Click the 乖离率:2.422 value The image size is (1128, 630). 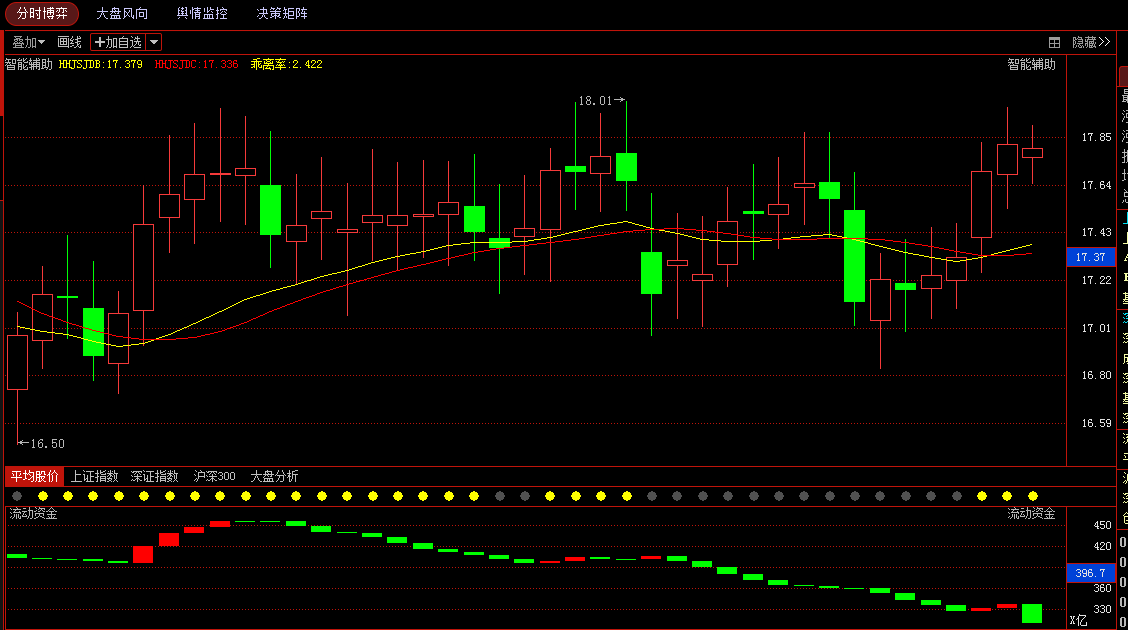[286, 64]
